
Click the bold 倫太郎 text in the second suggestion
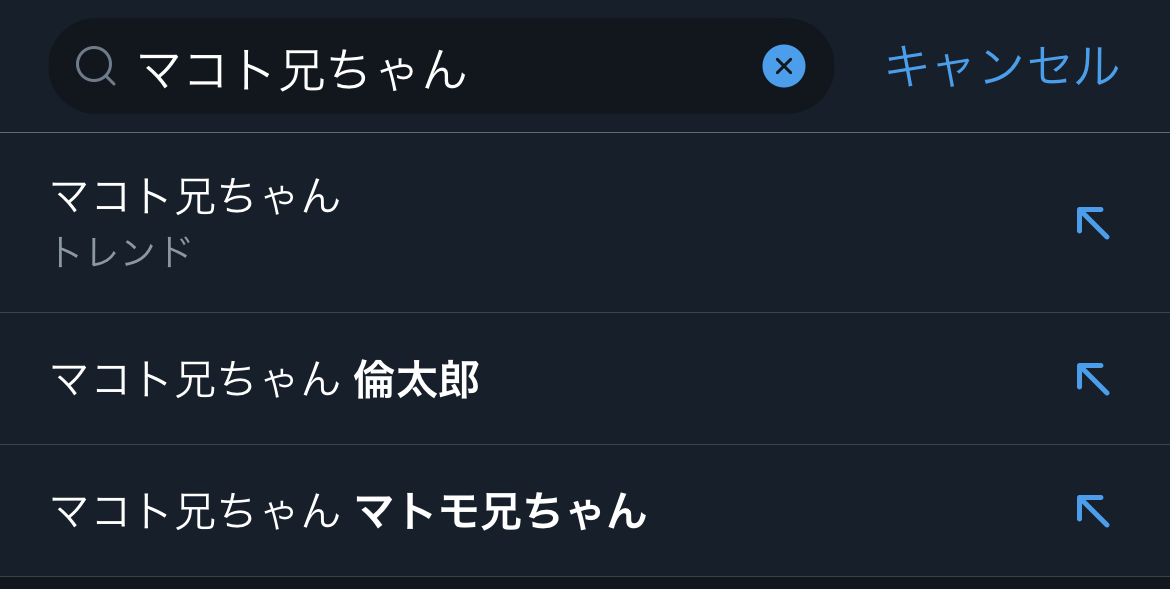point(416,380)
